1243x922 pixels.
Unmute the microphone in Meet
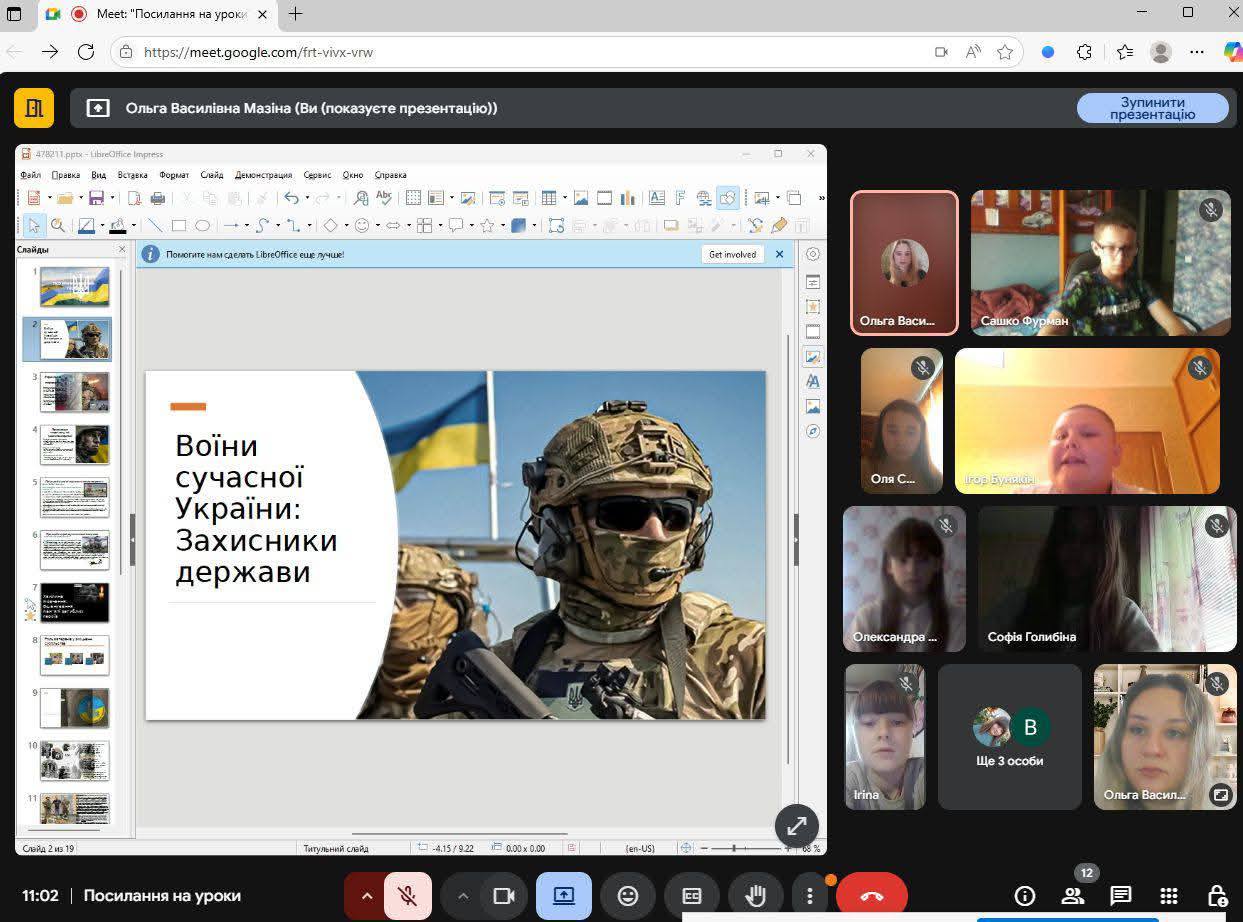(407, 896)
